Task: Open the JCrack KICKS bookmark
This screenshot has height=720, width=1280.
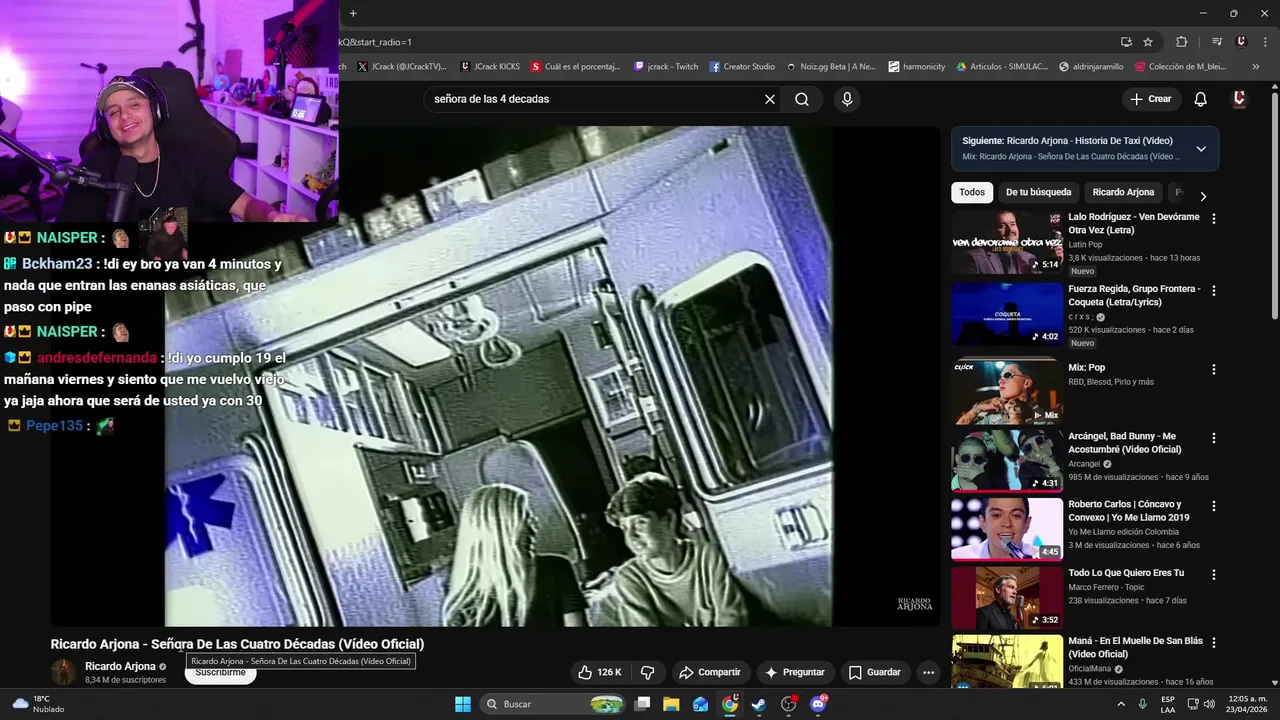Action: (490, 67)
